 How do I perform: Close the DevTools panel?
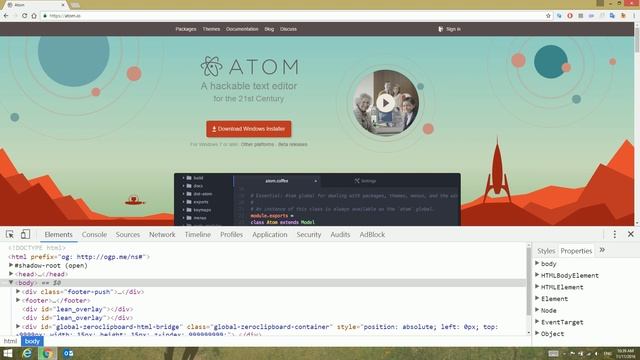point(631,234)
